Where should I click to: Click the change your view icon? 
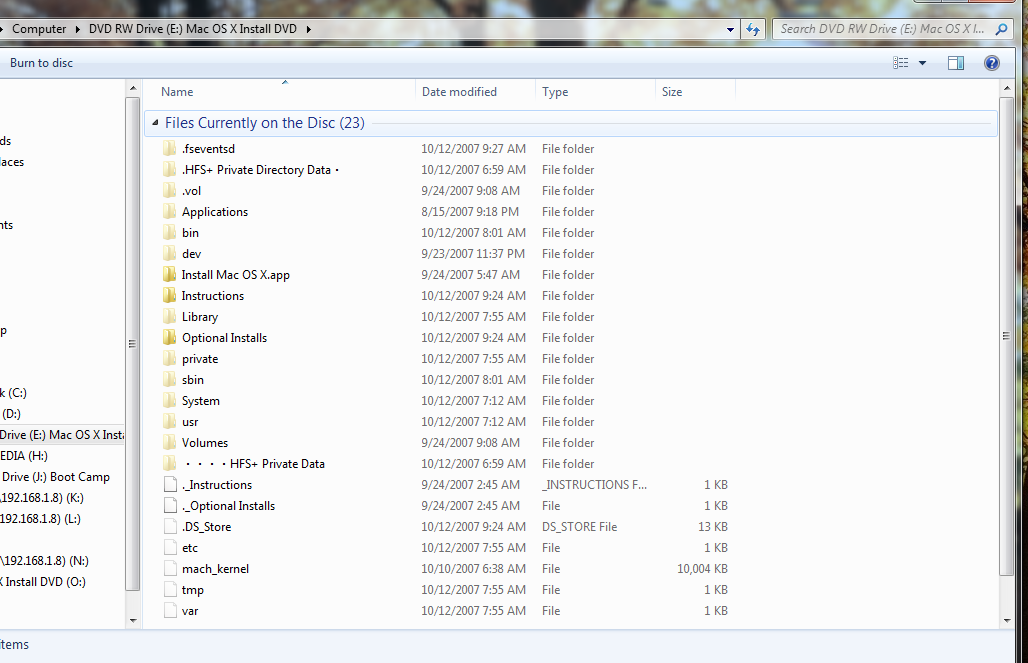point(901,63)
